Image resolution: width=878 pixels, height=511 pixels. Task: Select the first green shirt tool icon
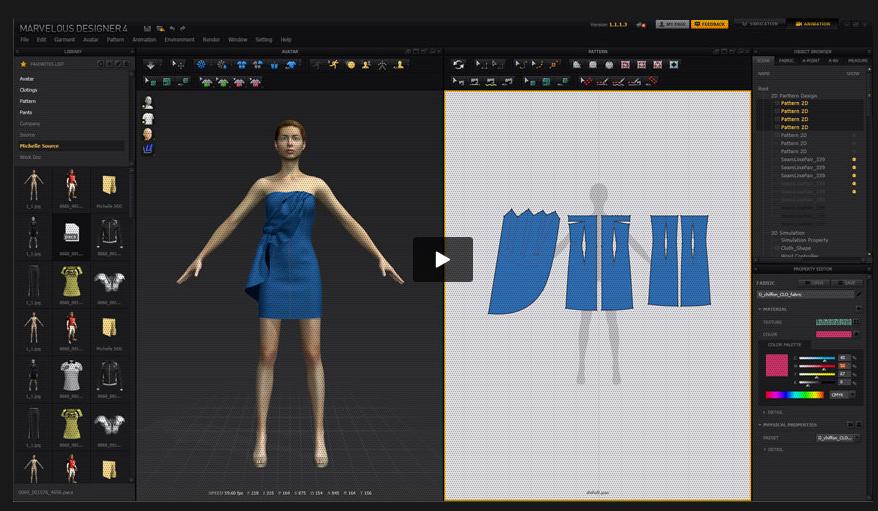click(x=207, y=82)
